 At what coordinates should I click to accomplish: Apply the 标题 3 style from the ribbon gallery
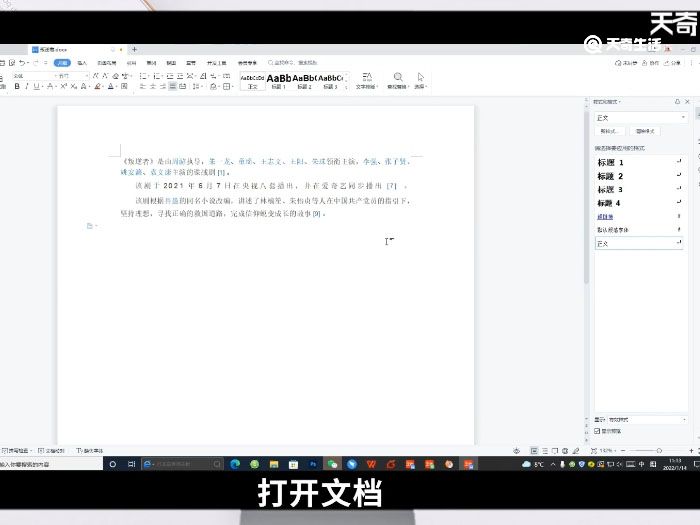[x=330, y=81]
